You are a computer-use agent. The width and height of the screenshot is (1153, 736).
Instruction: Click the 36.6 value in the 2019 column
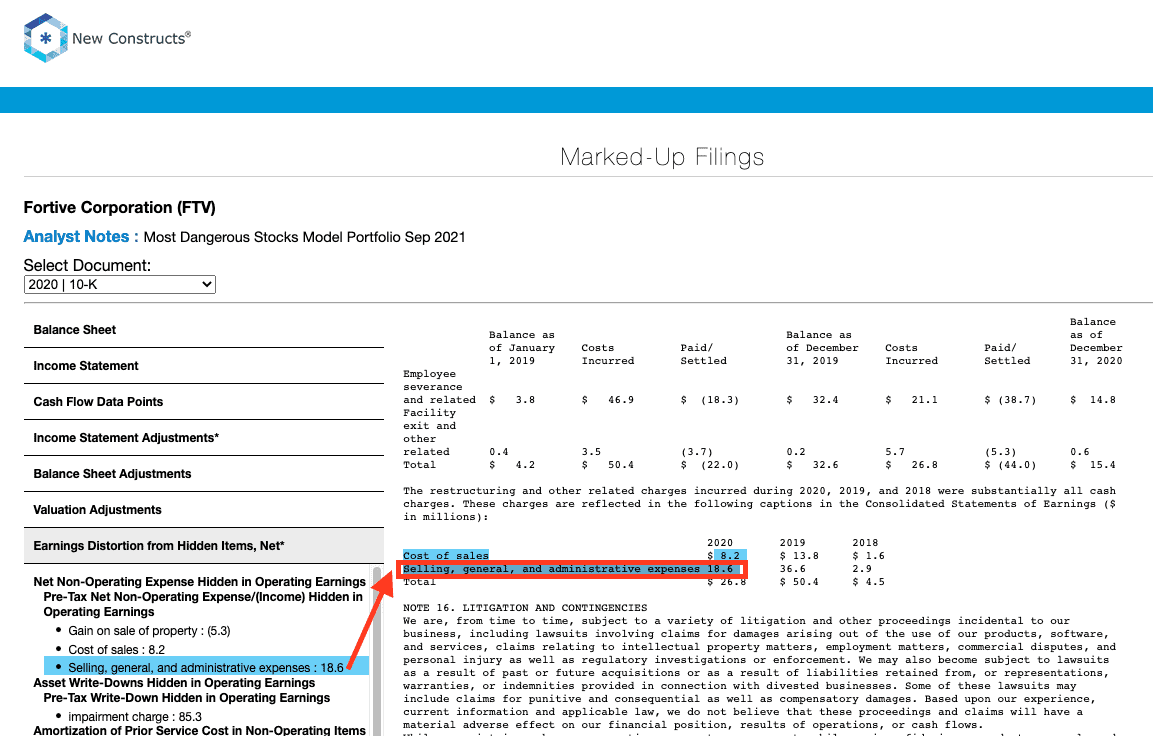[x=793, y=569]
